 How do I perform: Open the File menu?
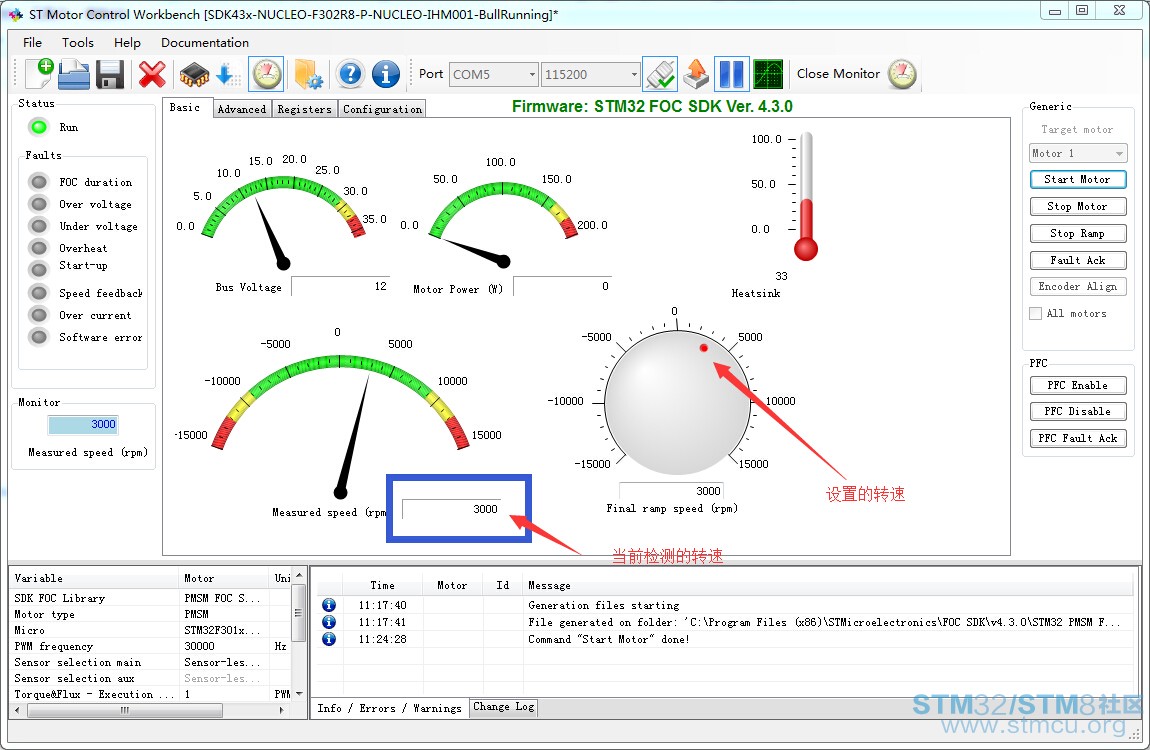point(32,43)
